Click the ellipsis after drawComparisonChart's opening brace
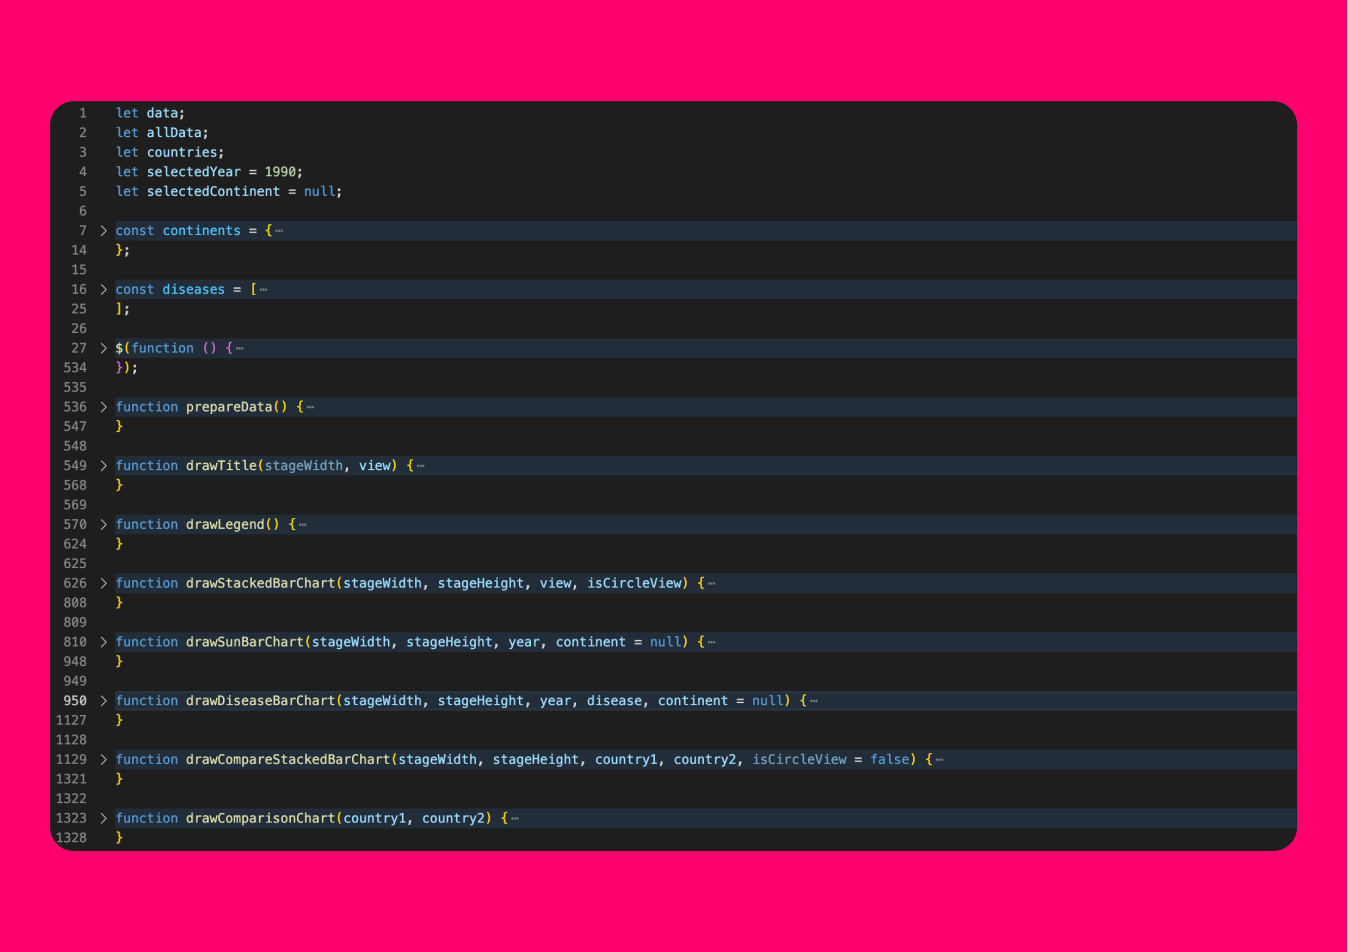This screenshot has width=1348, height=952. pos(515,819)
